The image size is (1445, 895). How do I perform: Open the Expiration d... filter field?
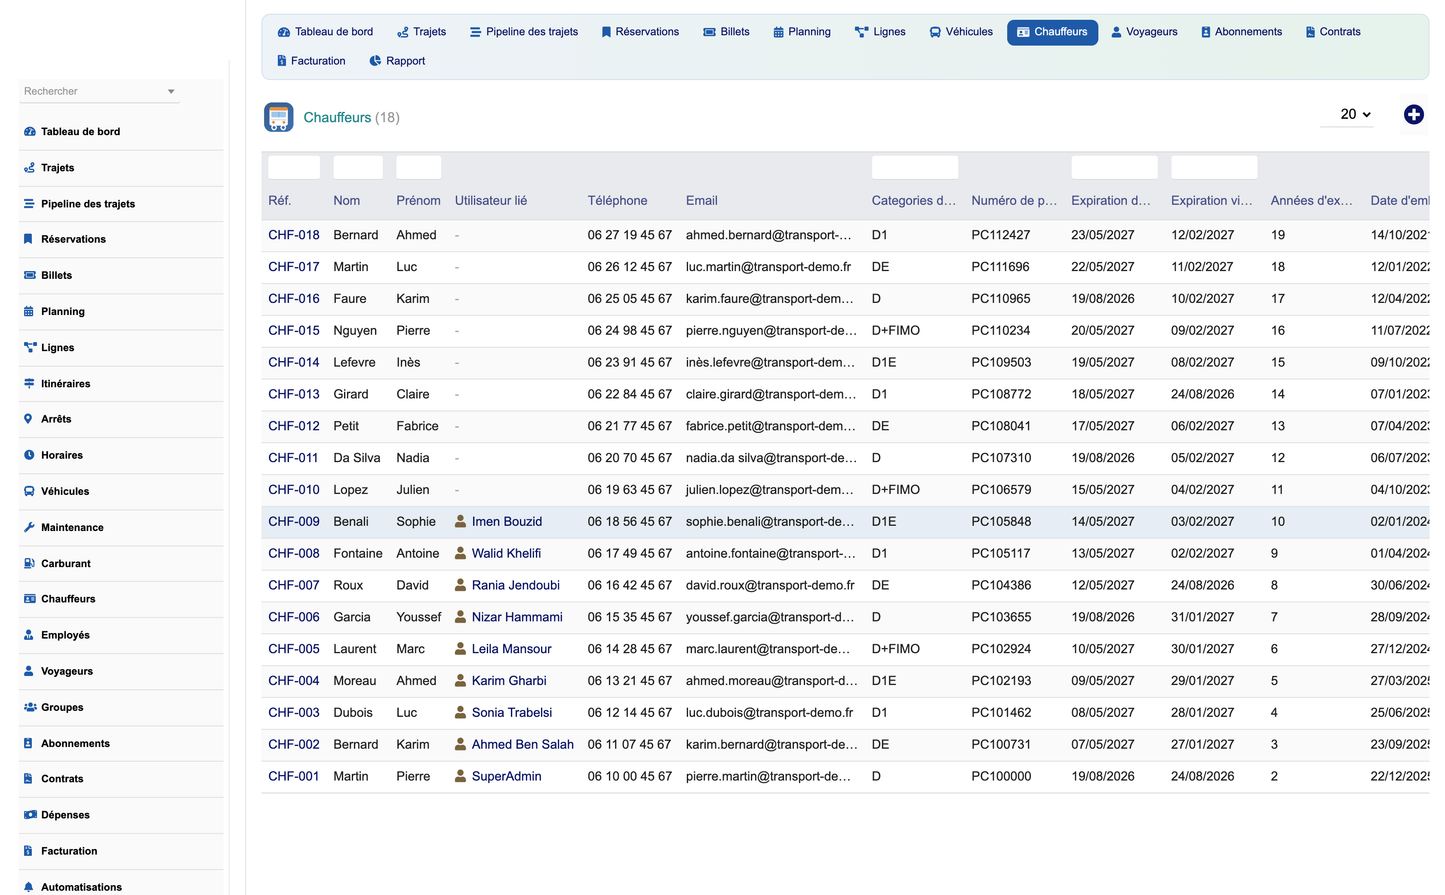click(x=1114, y=167)
